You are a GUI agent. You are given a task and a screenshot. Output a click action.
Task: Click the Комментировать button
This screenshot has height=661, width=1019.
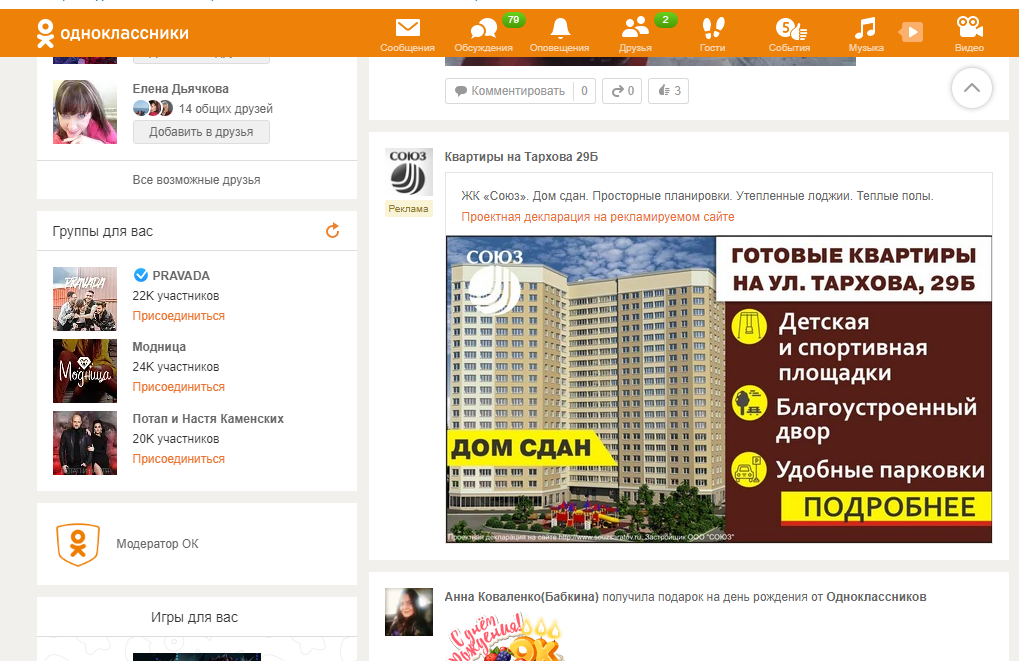pos(510,91)
